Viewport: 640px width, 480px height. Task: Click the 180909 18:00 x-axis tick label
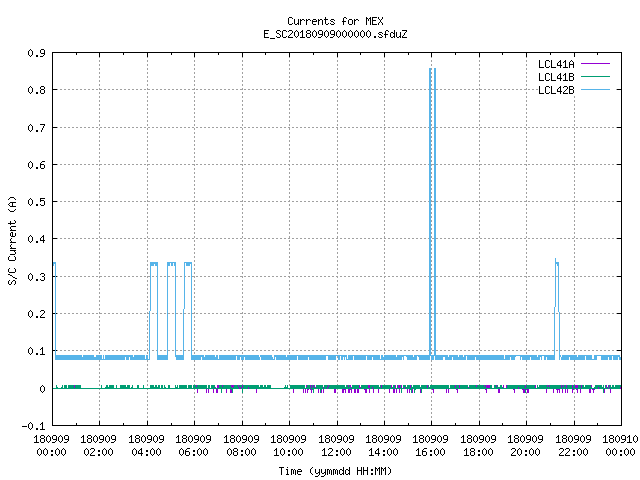tap(478, 446)
